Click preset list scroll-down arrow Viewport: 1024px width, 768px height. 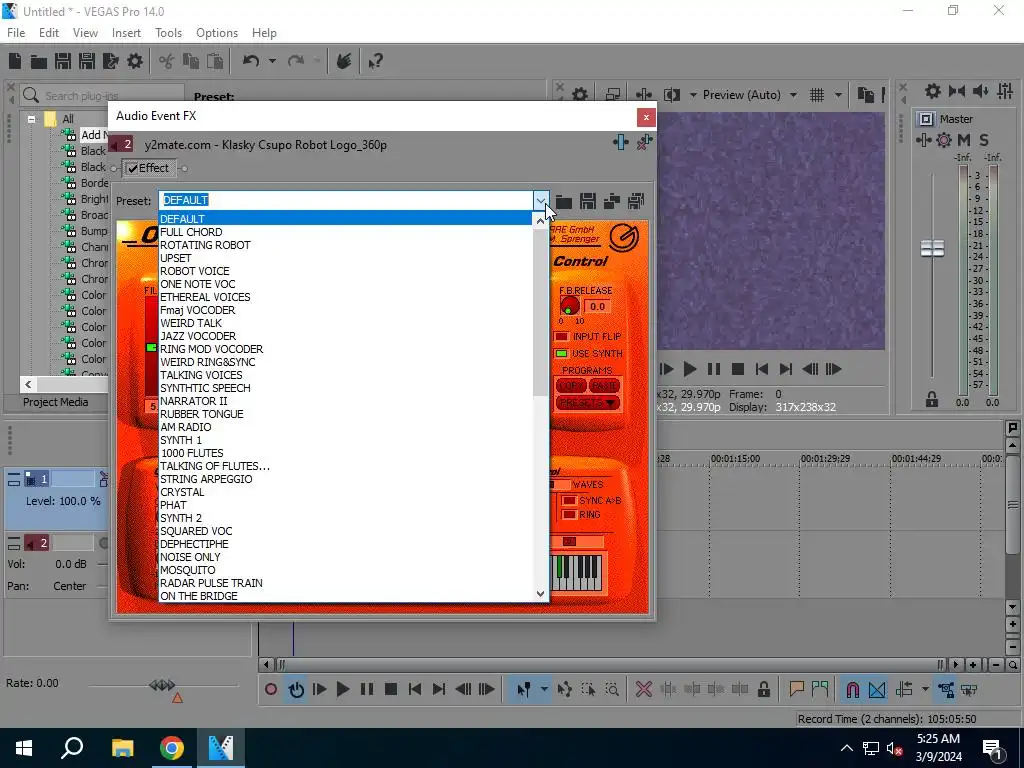[x=540, y=594]
